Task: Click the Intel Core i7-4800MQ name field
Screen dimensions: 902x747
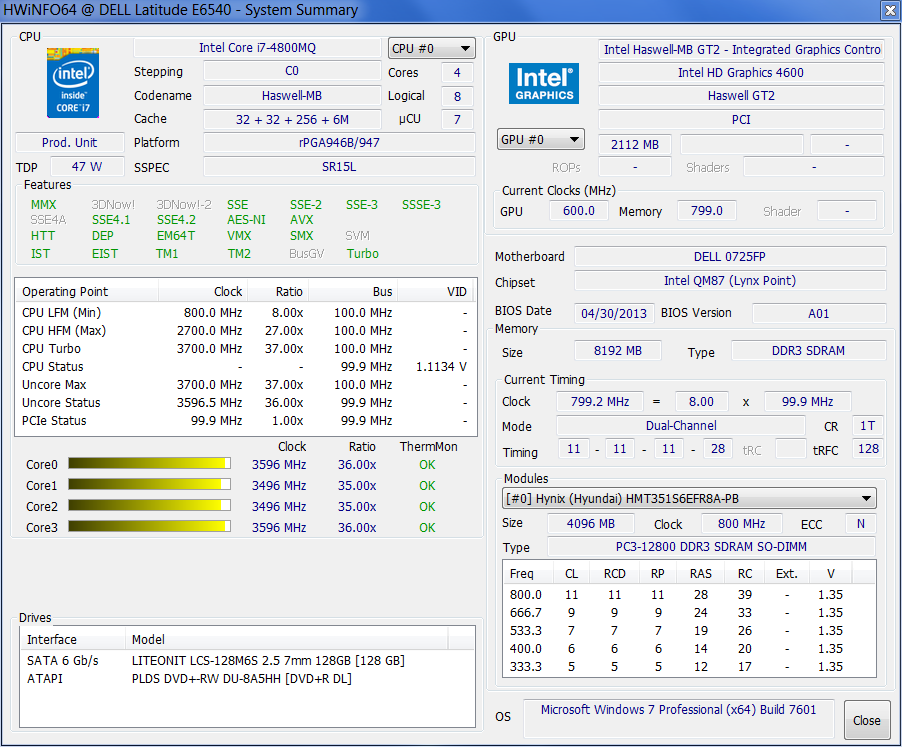Action: 257,48
